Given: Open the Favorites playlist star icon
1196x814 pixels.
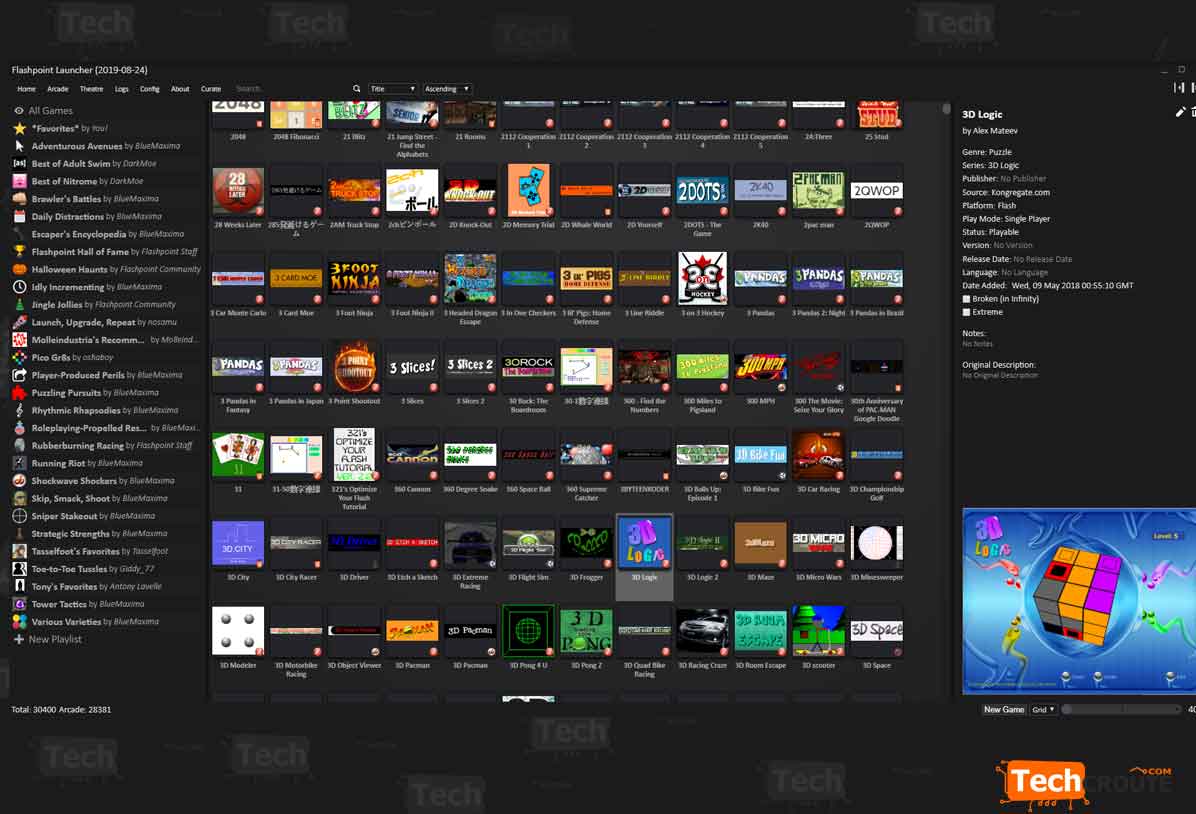Looking at the screenshot, I should click(19, 128).
